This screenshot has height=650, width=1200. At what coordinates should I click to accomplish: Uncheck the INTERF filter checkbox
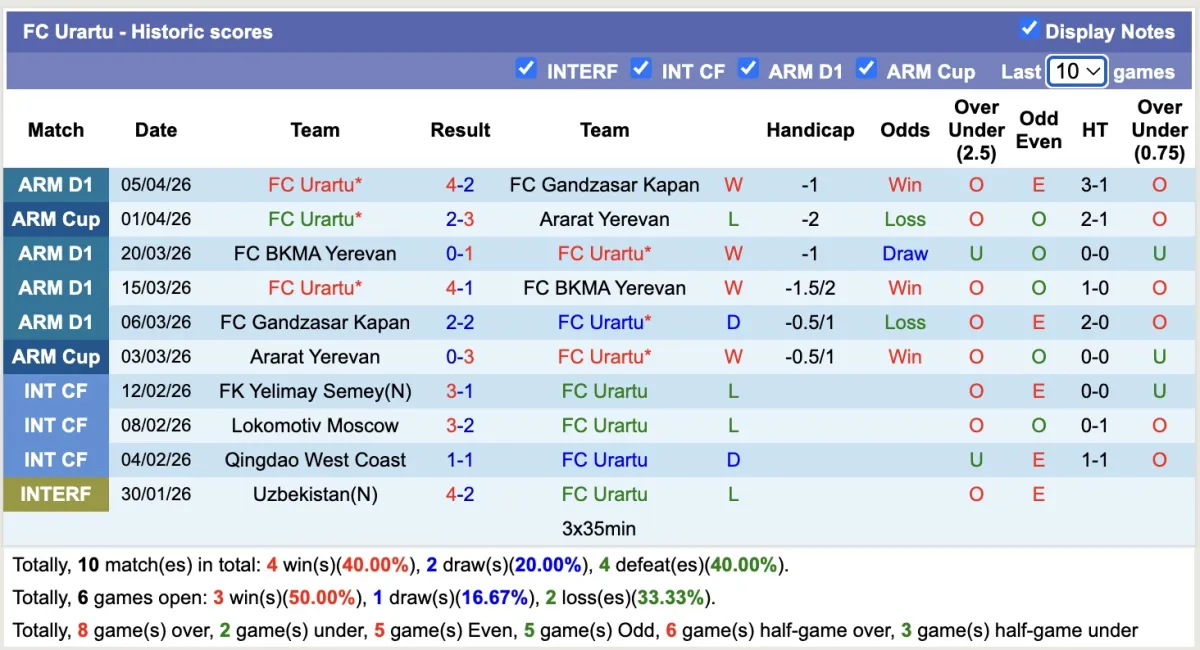coord(525,69)
